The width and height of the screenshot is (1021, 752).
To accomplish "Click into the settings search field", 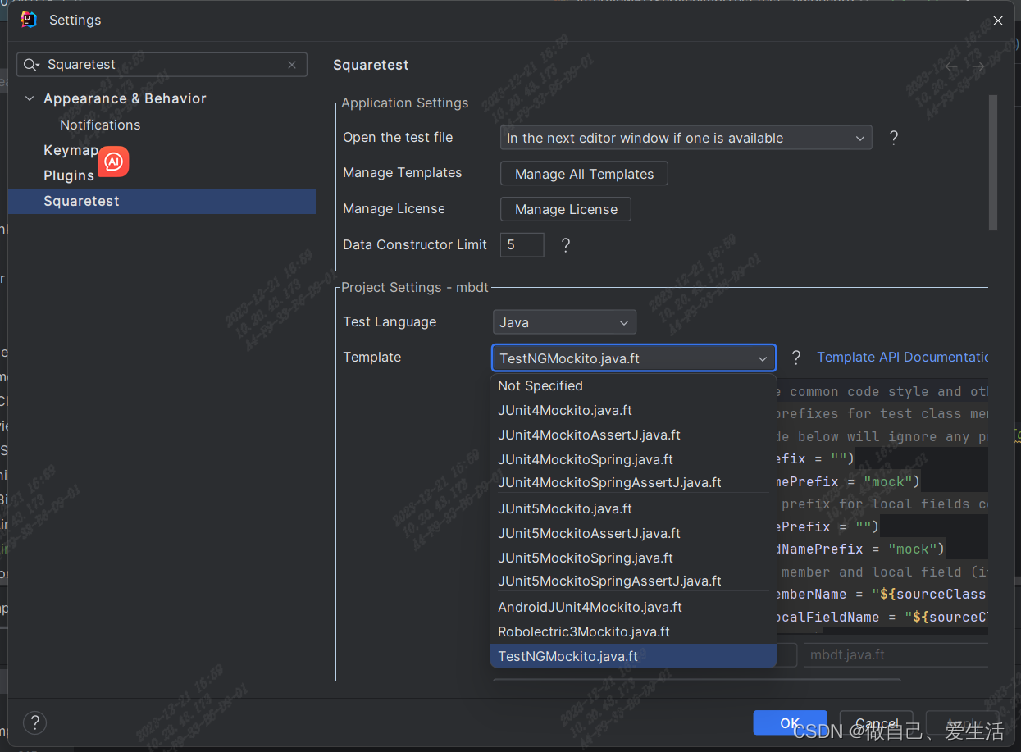I will 161,64.
